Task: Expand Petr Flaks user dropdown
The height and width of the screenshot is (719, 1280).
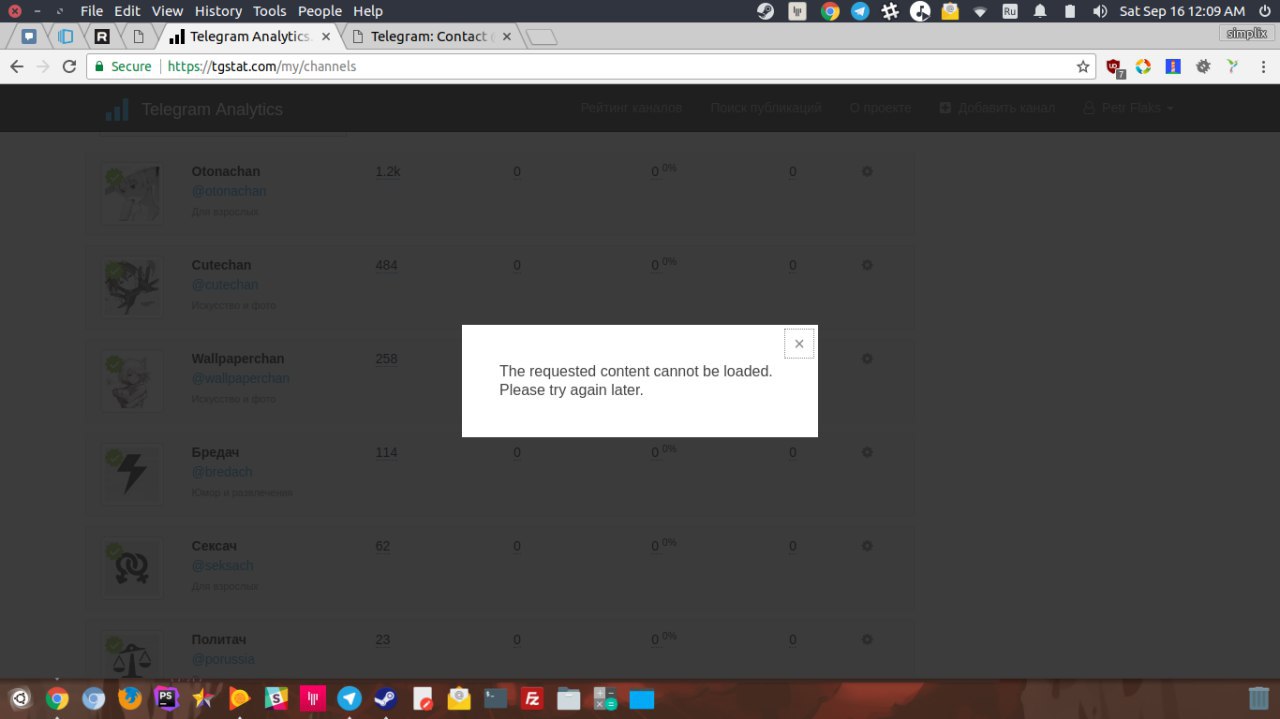Action: click(1129, 108)
